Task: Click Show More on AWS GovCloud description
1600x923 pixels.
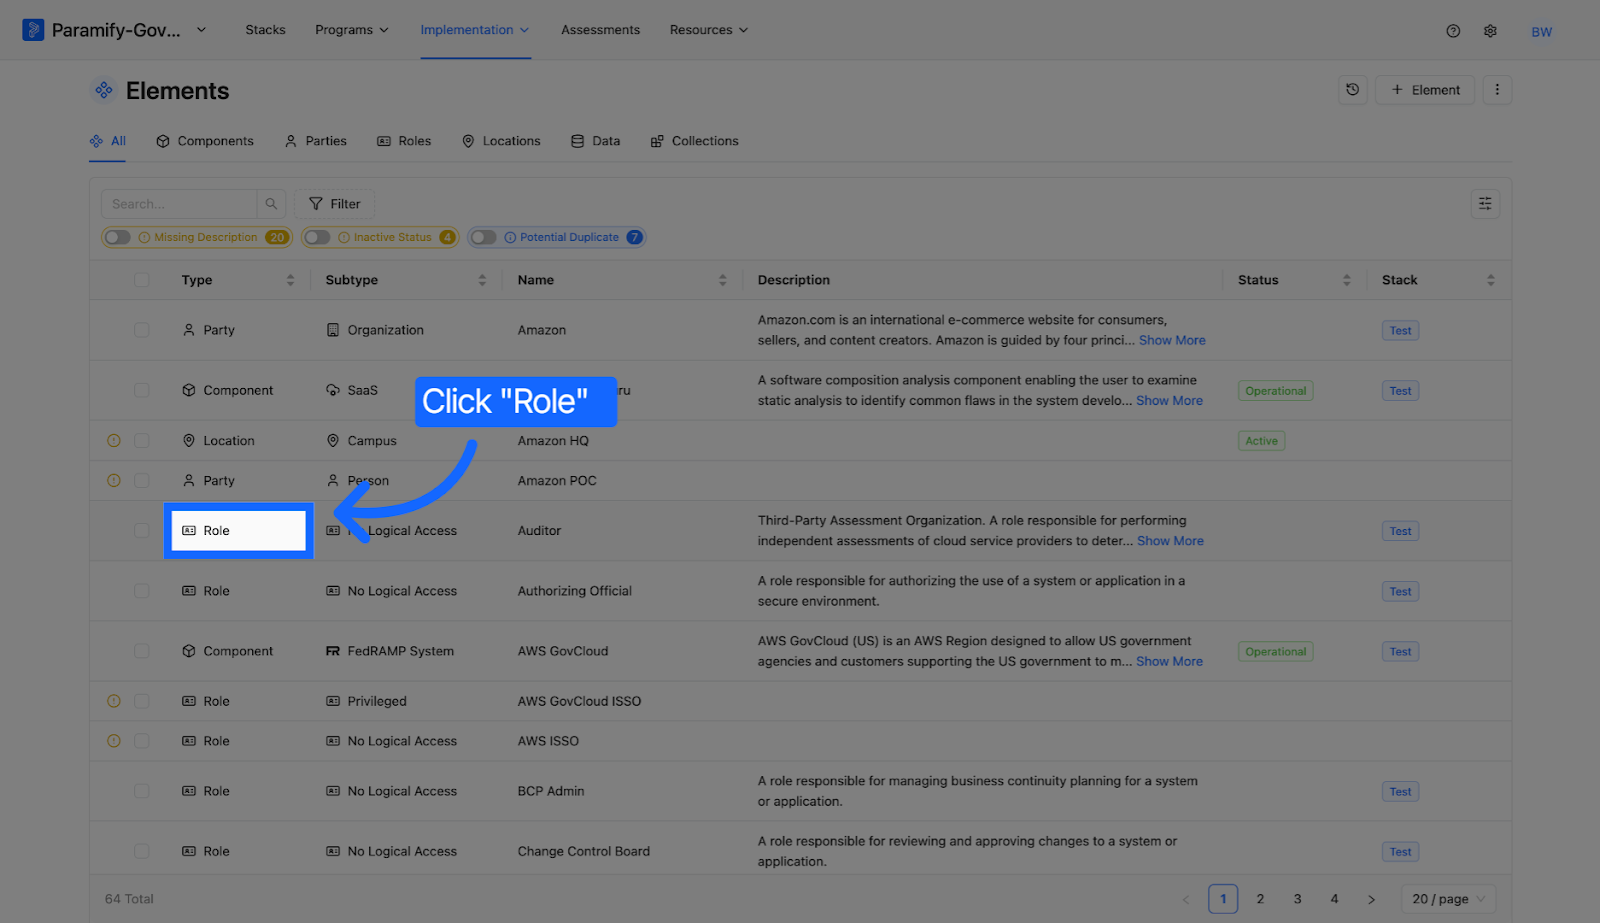Action: [1169, 661]
